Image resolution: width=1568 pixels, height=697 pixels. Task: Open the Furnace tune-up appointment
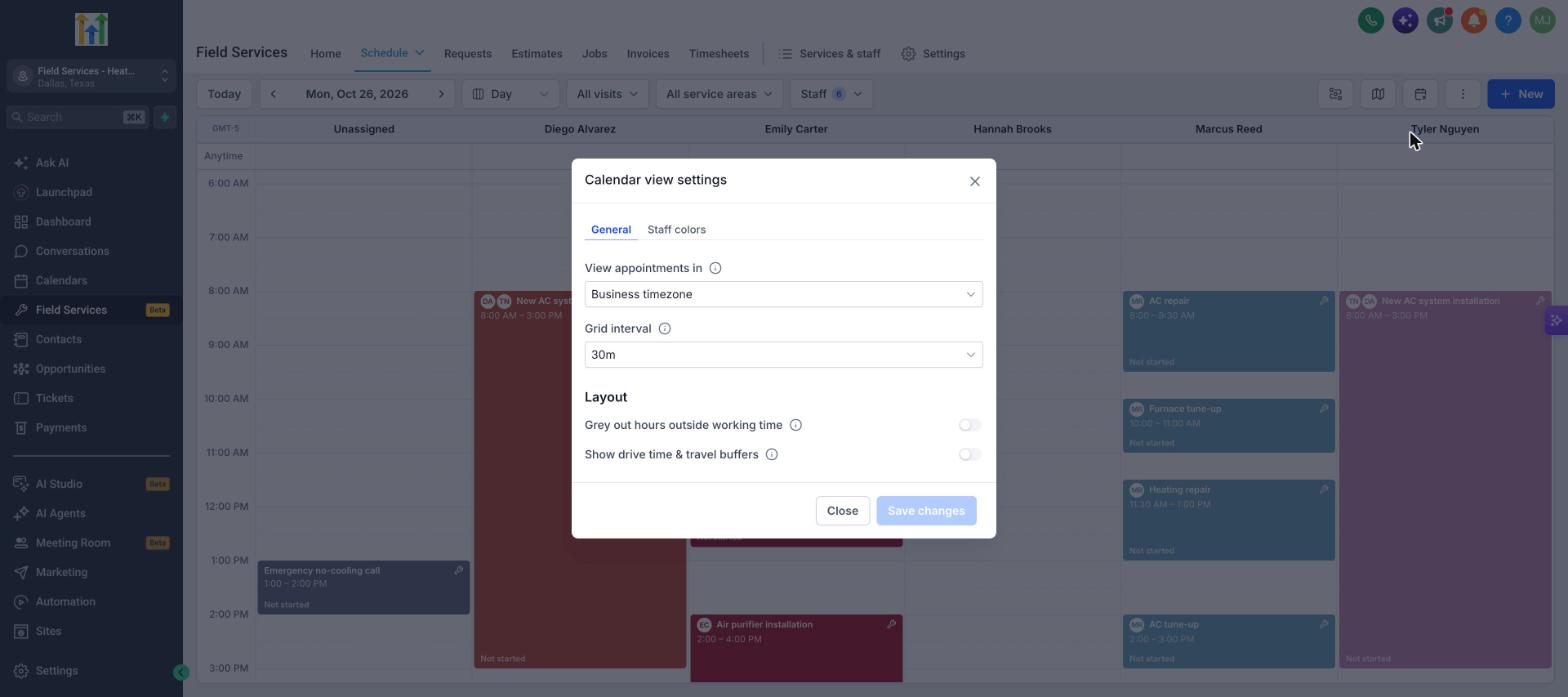coord(1229,426)
